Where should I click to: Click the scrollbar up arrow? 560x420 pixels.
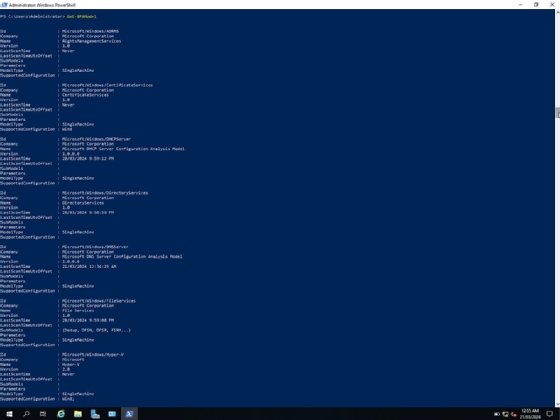(558, 12)
